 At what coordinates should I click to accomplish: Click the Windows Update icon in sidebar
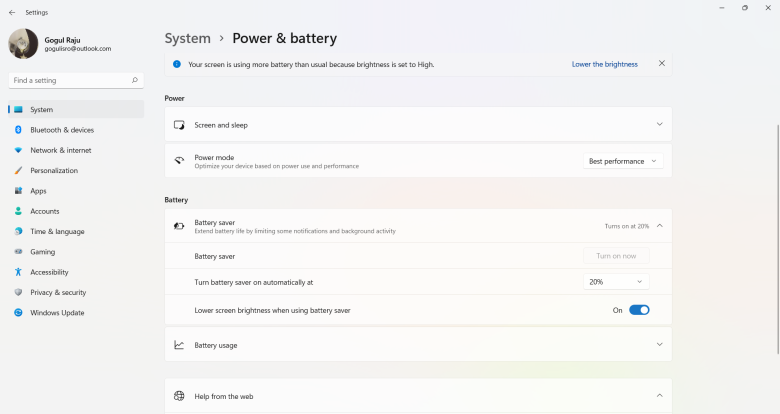(18, 313)
